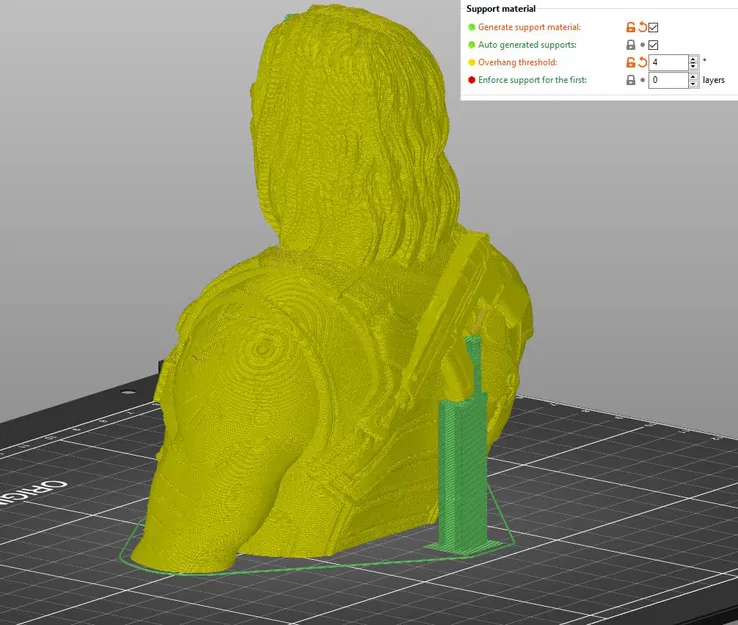Image resolution: width=738 pixels, height=625 pixels.
Task: Reset Overhang threshold using the orange arrow
Action: 642,62
